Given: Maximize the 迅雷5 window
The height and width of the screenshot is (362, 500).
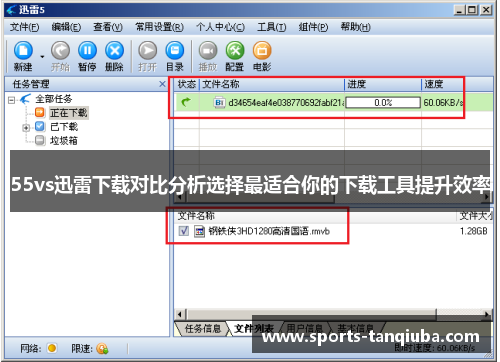Looking at the screenshot, I should coord(472,10).
